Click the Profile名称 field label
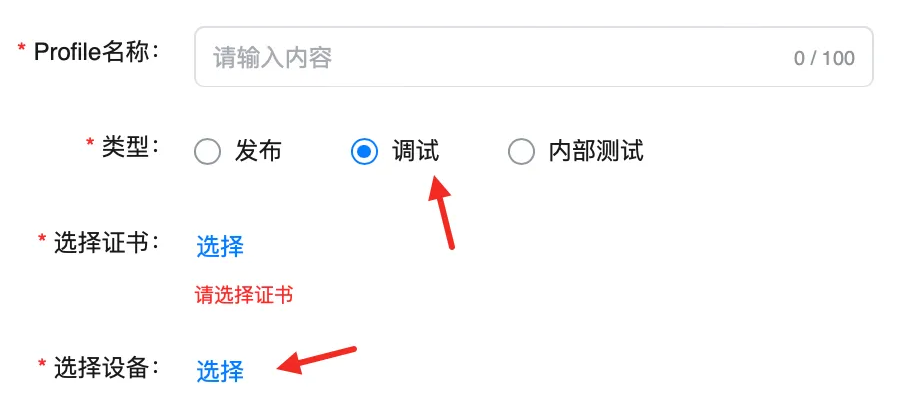This screenshot has width=899, height=417. (x=96, y=52)
